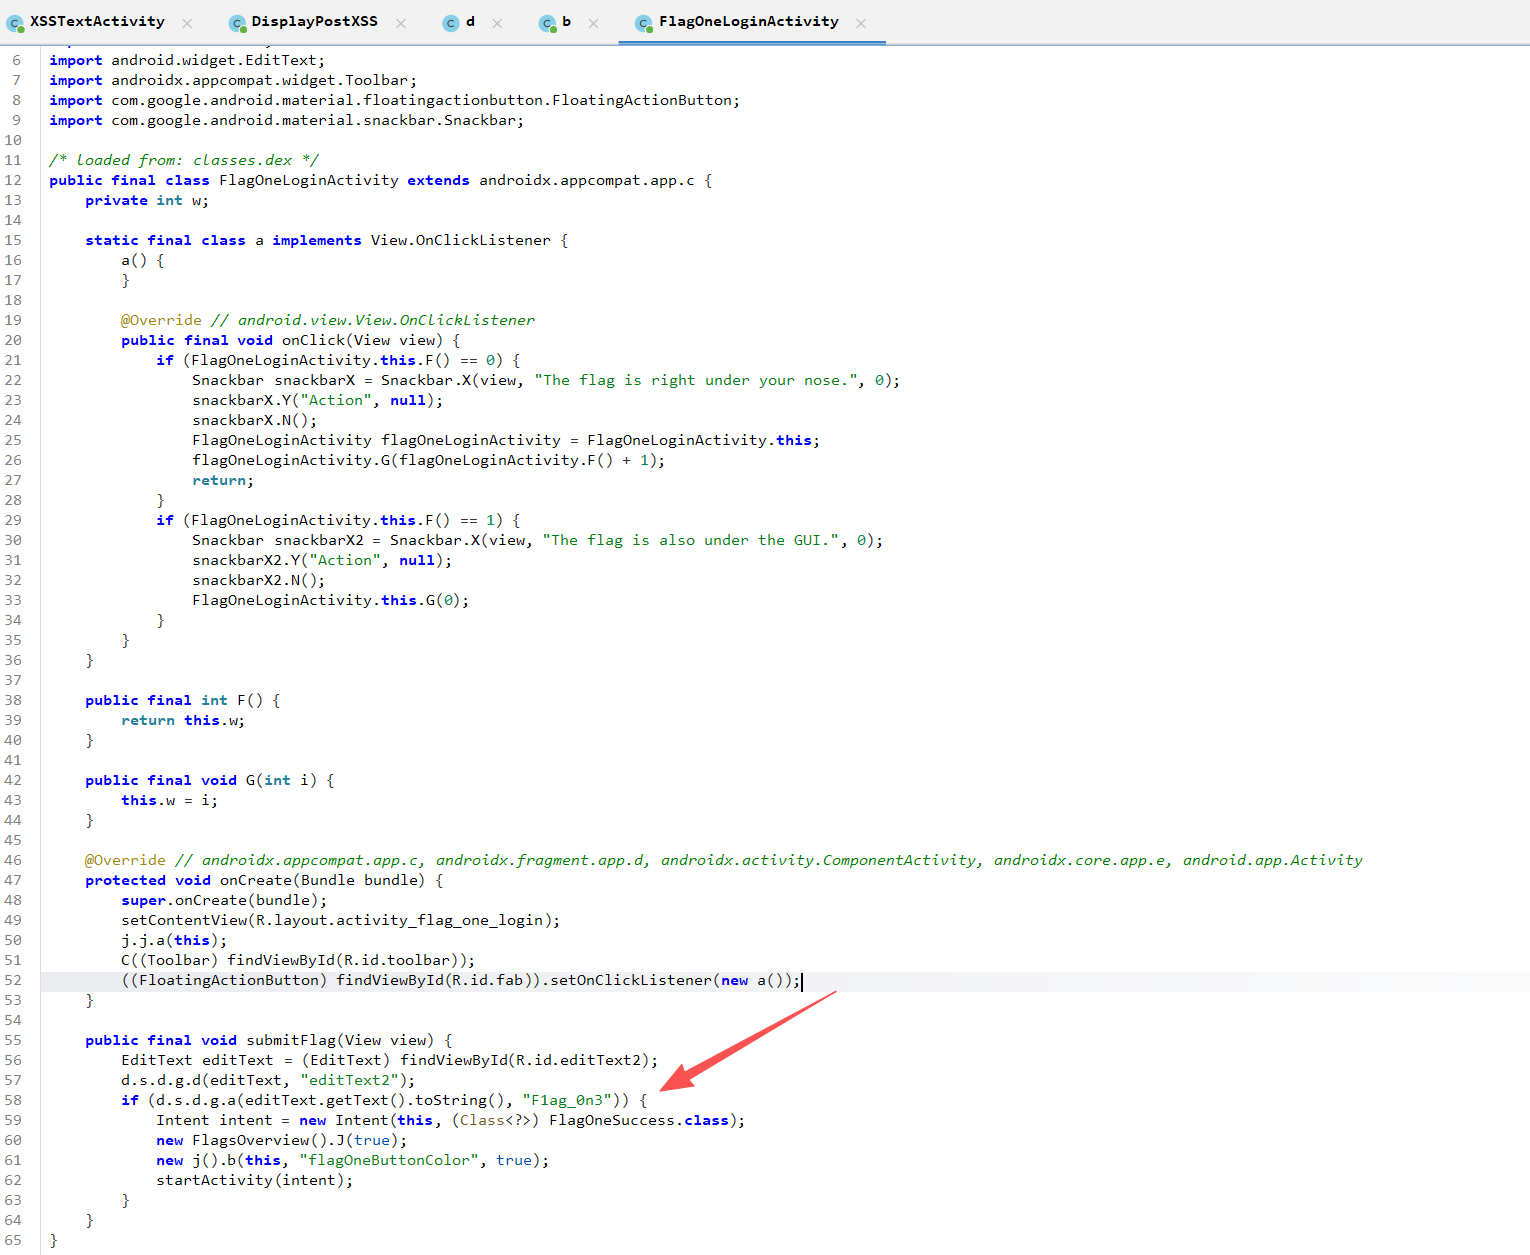Close tab d

click(x=497, y=23)
